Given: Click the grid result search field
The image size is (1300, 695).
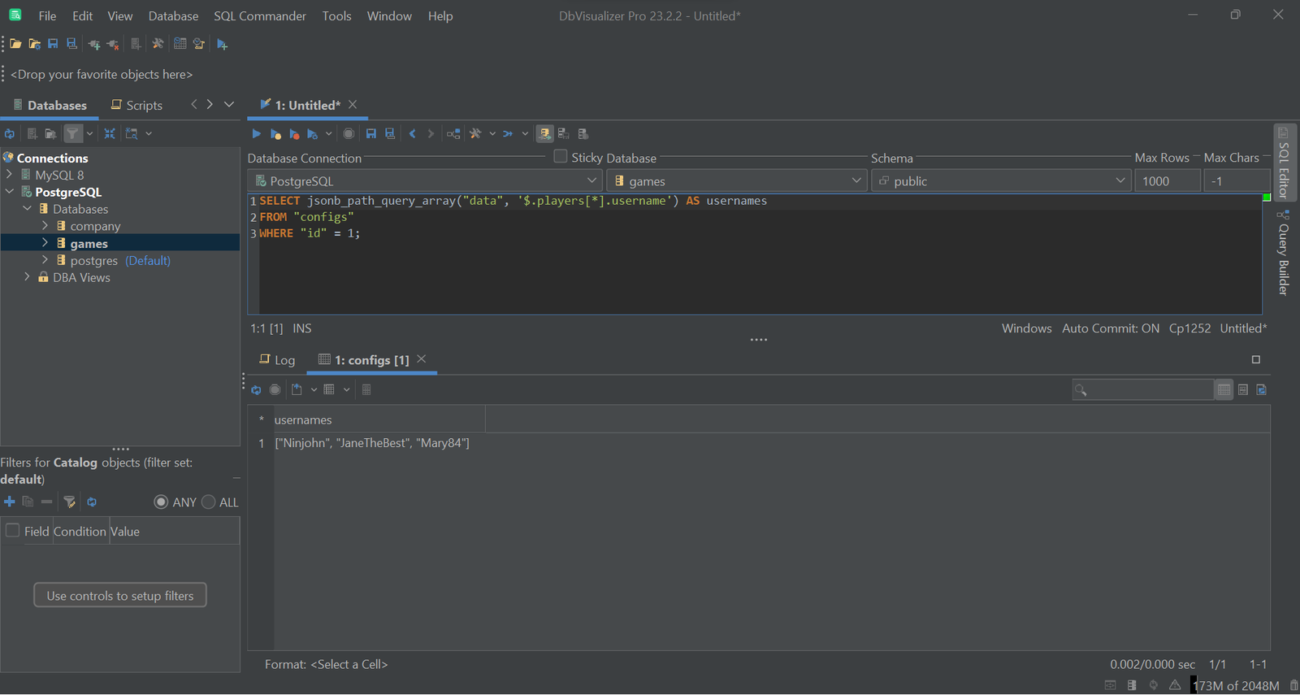Looking at the screenshot, I should click(x=1143, y=389).
